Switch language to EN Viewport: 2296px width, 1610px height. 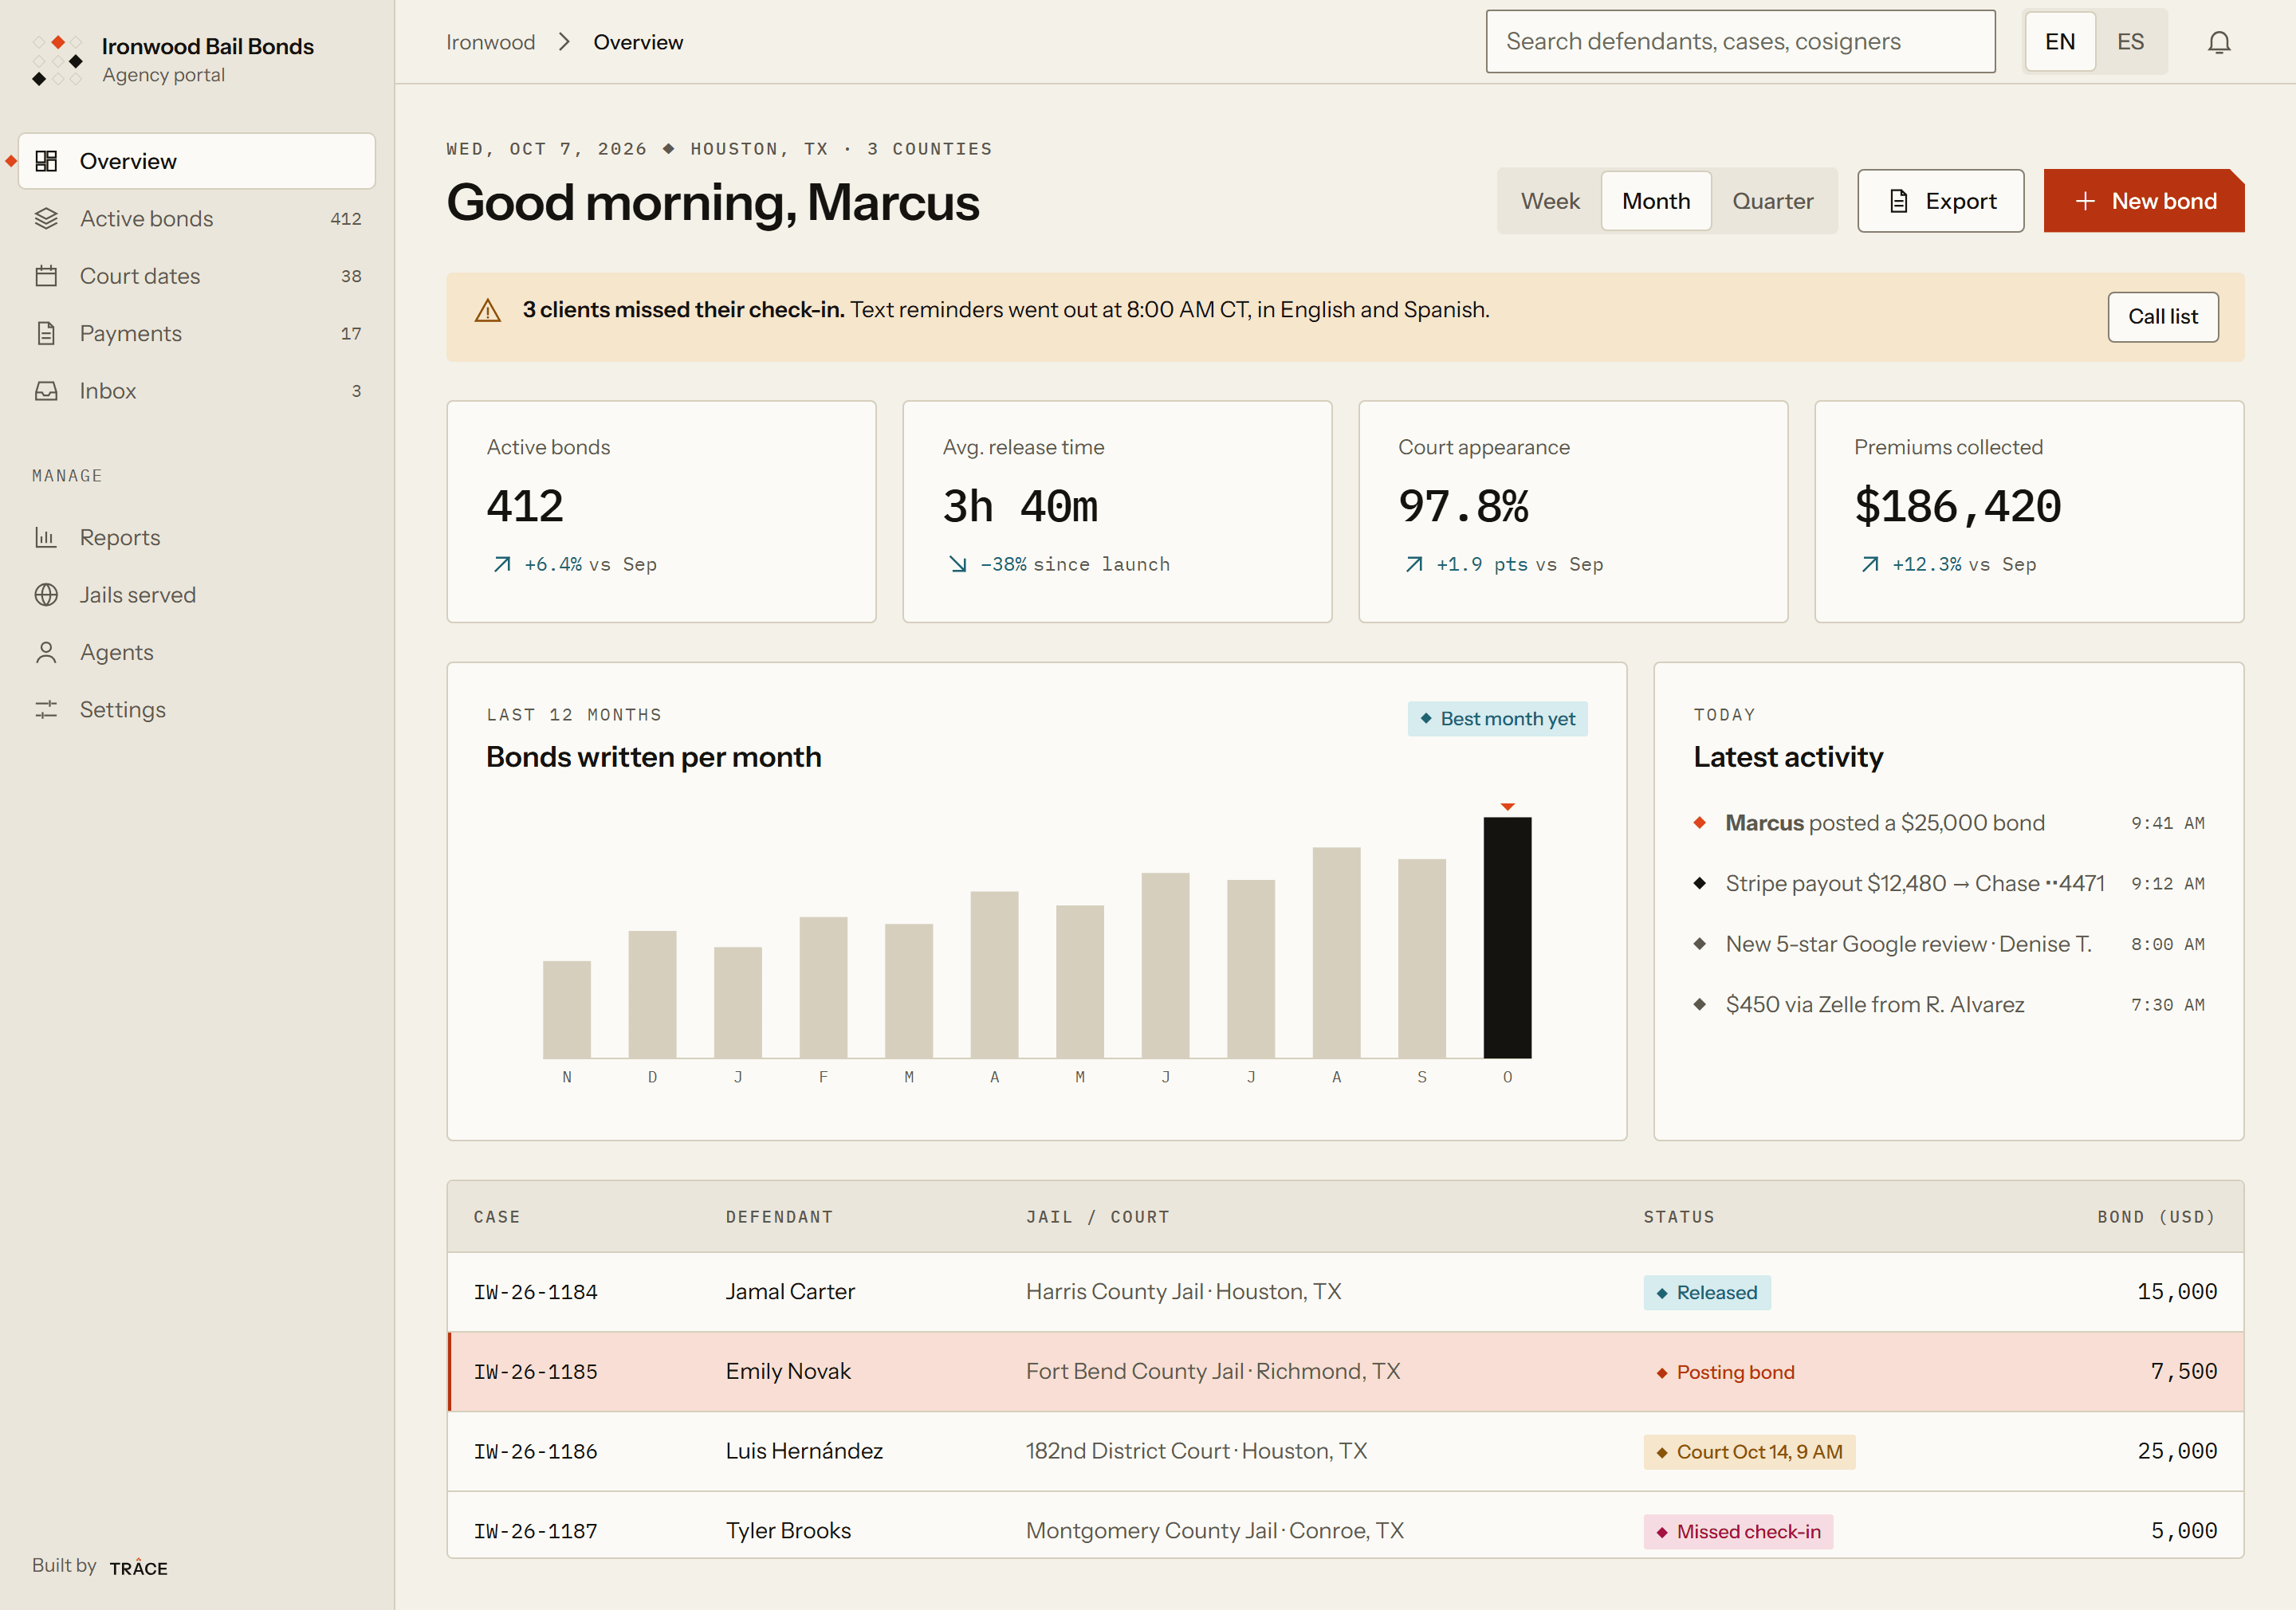click(x=2060, y=42)
